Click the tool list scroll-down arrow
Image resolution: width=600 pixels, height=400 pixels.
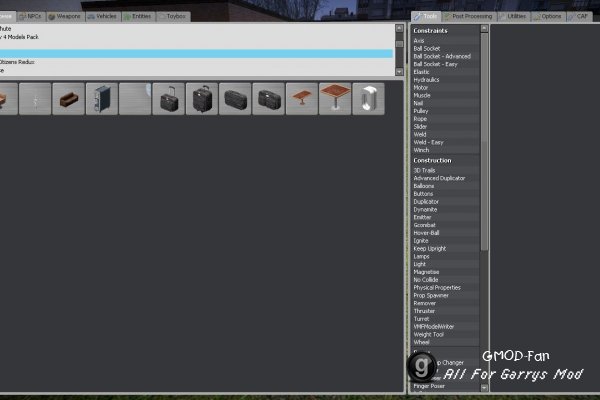pyautogui.click(x=484, y=387)
